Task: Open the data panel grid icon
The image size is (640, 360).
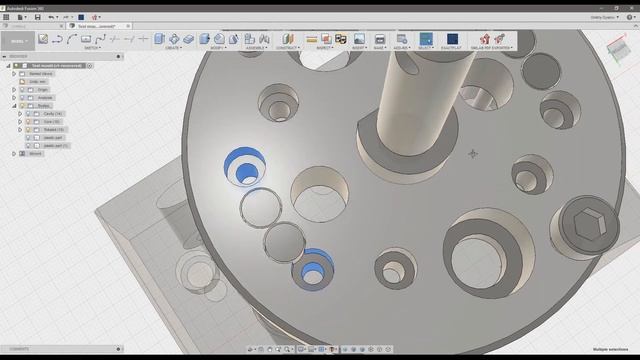Action: 6,17
